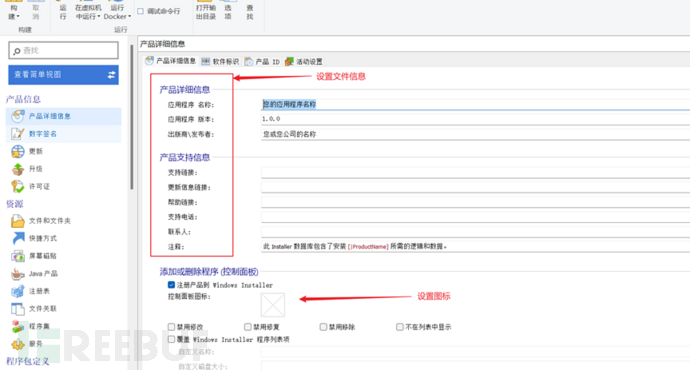690x370 pixels.
Task: Click the 产品信息 sidebar heading
Action: point(23,99)
